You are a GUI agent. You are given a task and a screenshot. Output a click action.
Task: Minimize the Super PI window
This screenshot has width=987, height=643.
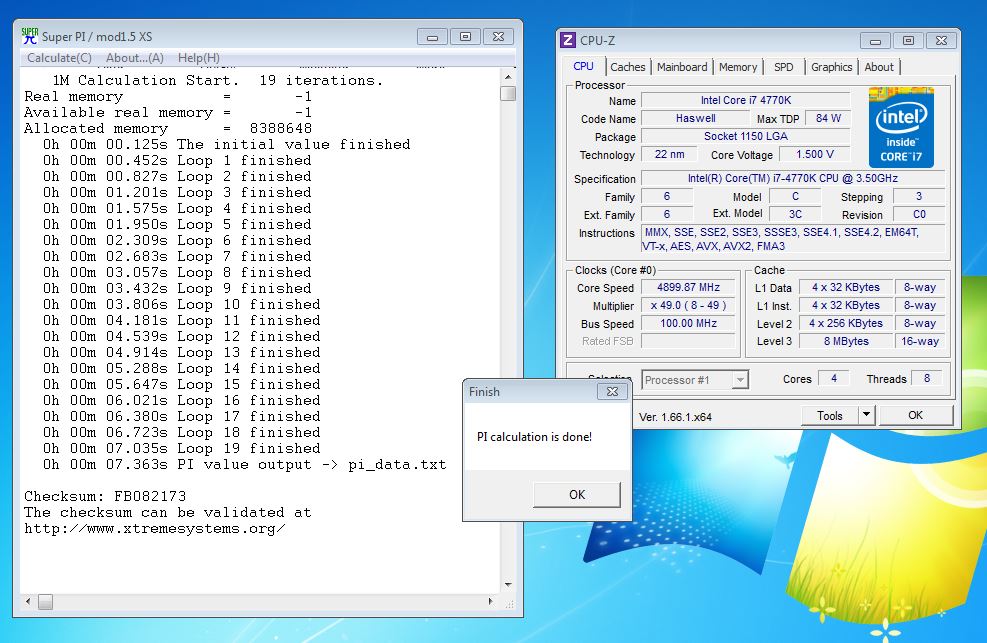pos(432,37)
